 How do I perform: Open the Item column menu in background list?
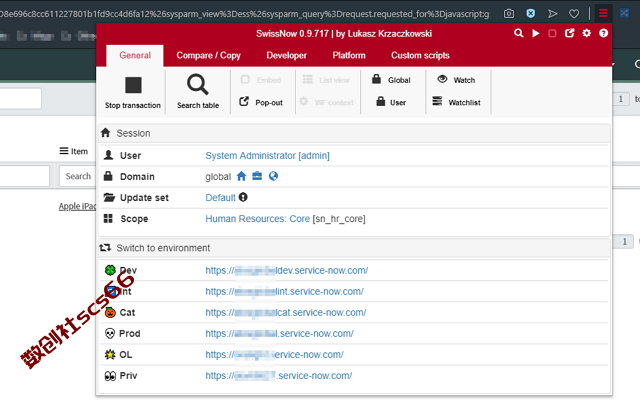[x=64, y=151]
